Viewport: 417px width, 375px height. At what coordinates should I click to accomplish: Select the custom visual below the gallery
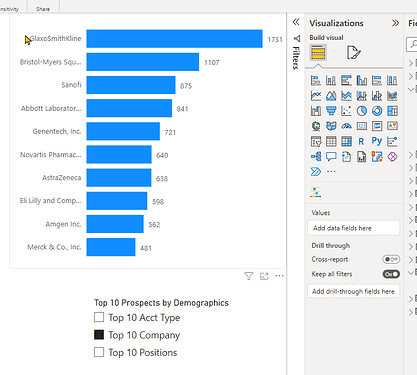click(316, 192)
